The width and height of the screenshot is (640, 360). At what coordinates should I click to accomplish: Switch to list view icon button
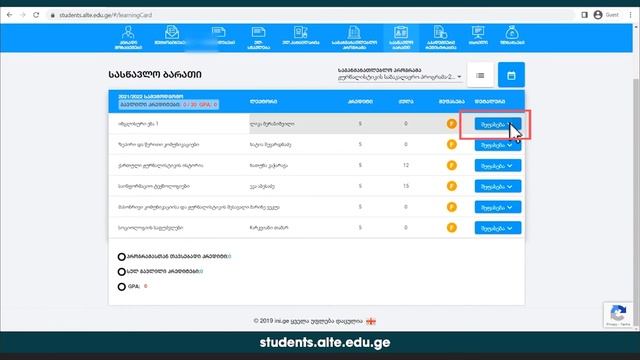pos(480,75)
